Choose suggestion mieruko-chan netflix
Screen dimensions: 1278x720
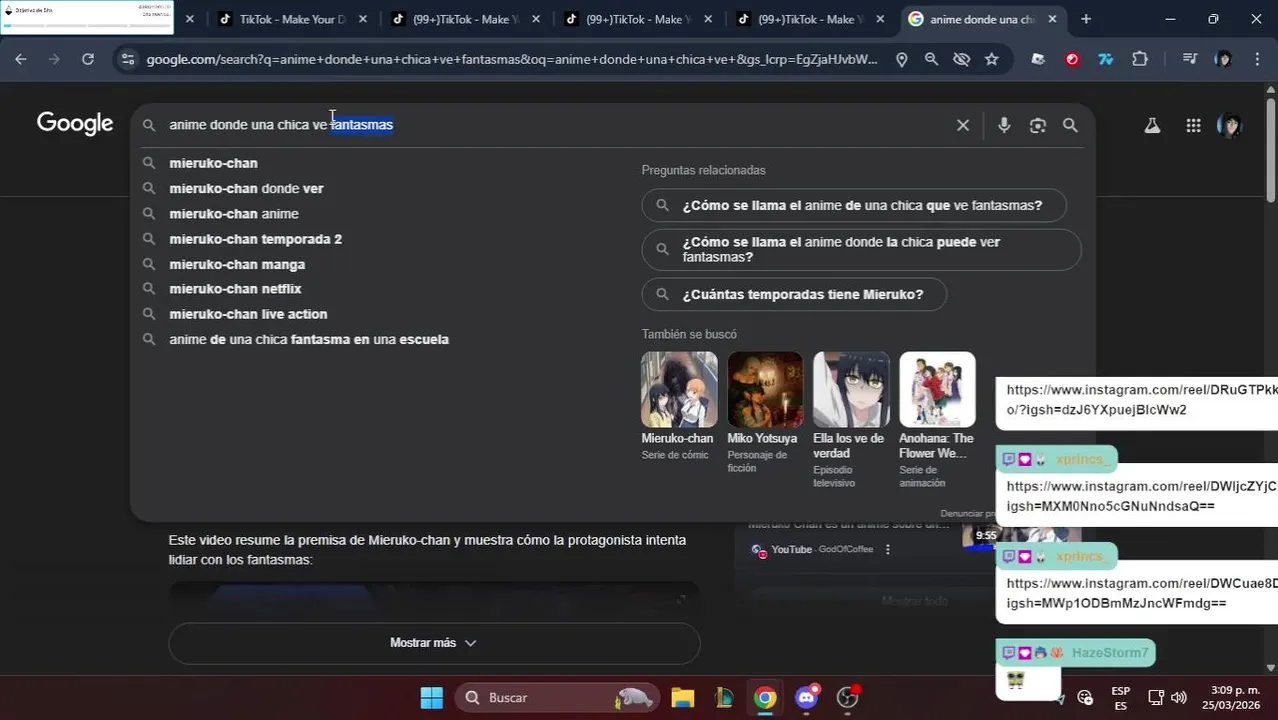235,289
